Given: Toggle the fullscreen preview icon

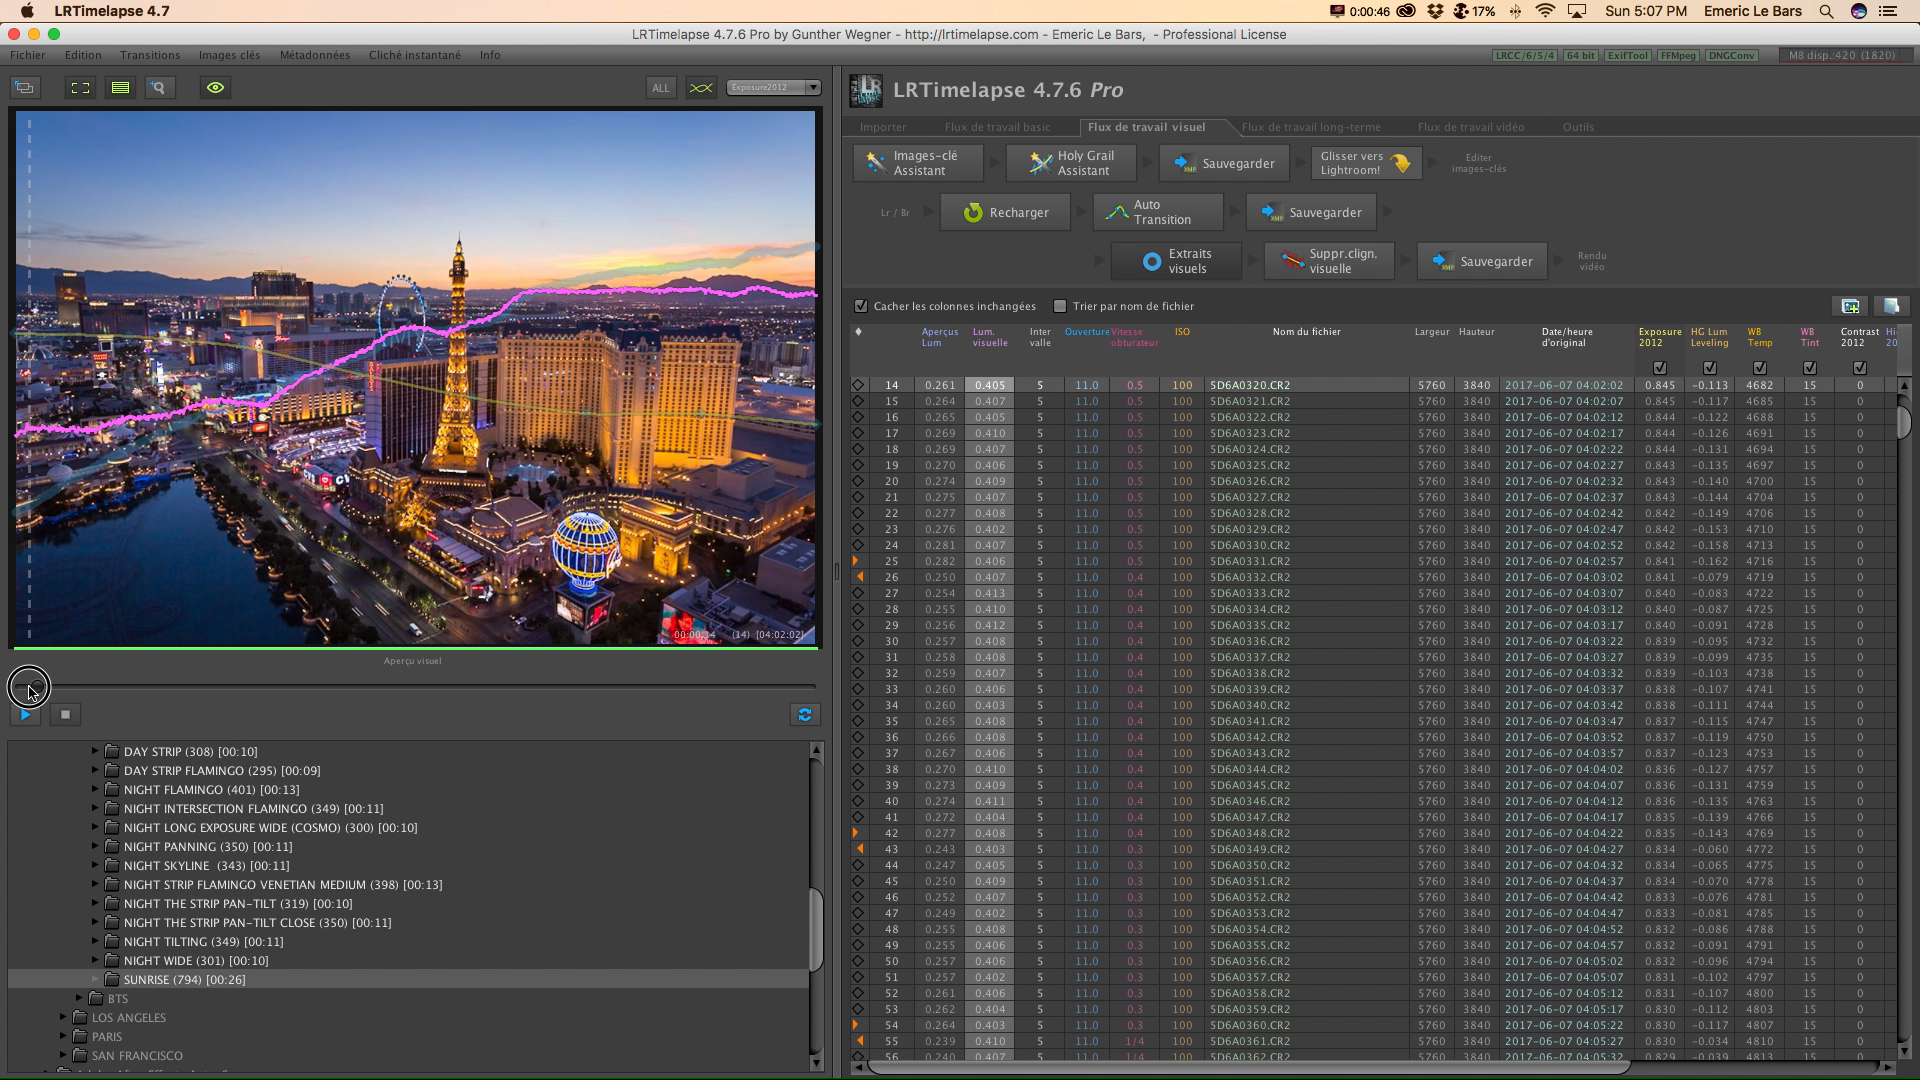Looking at the screenshot, I should tap(80, 88).
